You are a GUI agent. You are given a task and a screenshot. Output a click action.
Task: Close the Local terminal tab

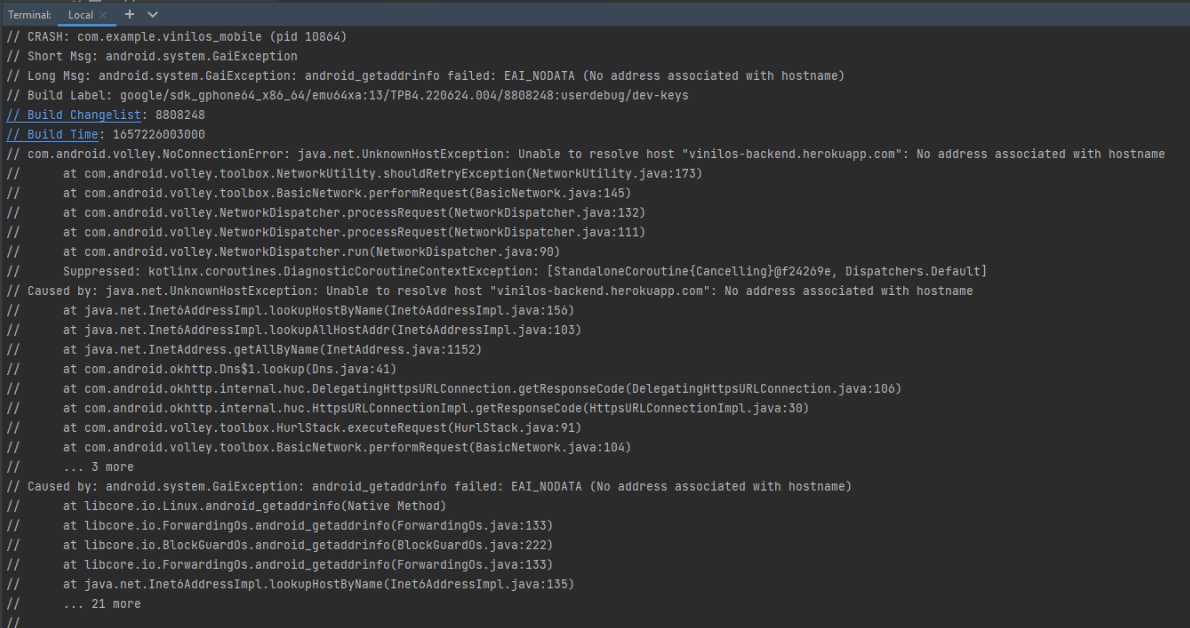(104, 14)
